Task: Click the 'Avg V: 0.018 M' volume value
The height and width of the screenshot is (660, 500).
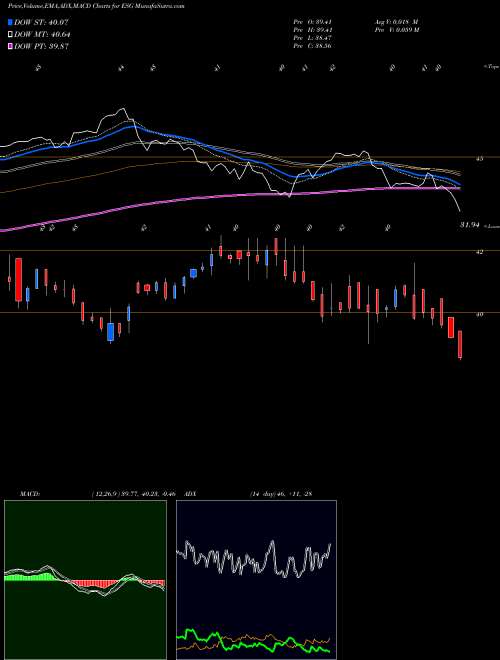Action: 396,22
